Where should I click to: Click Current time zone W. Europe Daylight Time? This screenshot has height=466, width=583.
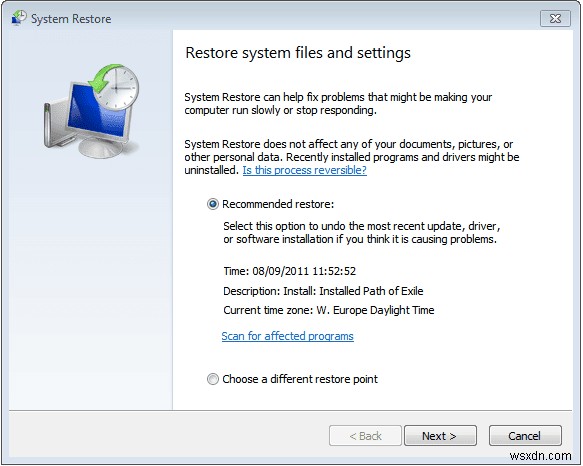coord(329,310)
